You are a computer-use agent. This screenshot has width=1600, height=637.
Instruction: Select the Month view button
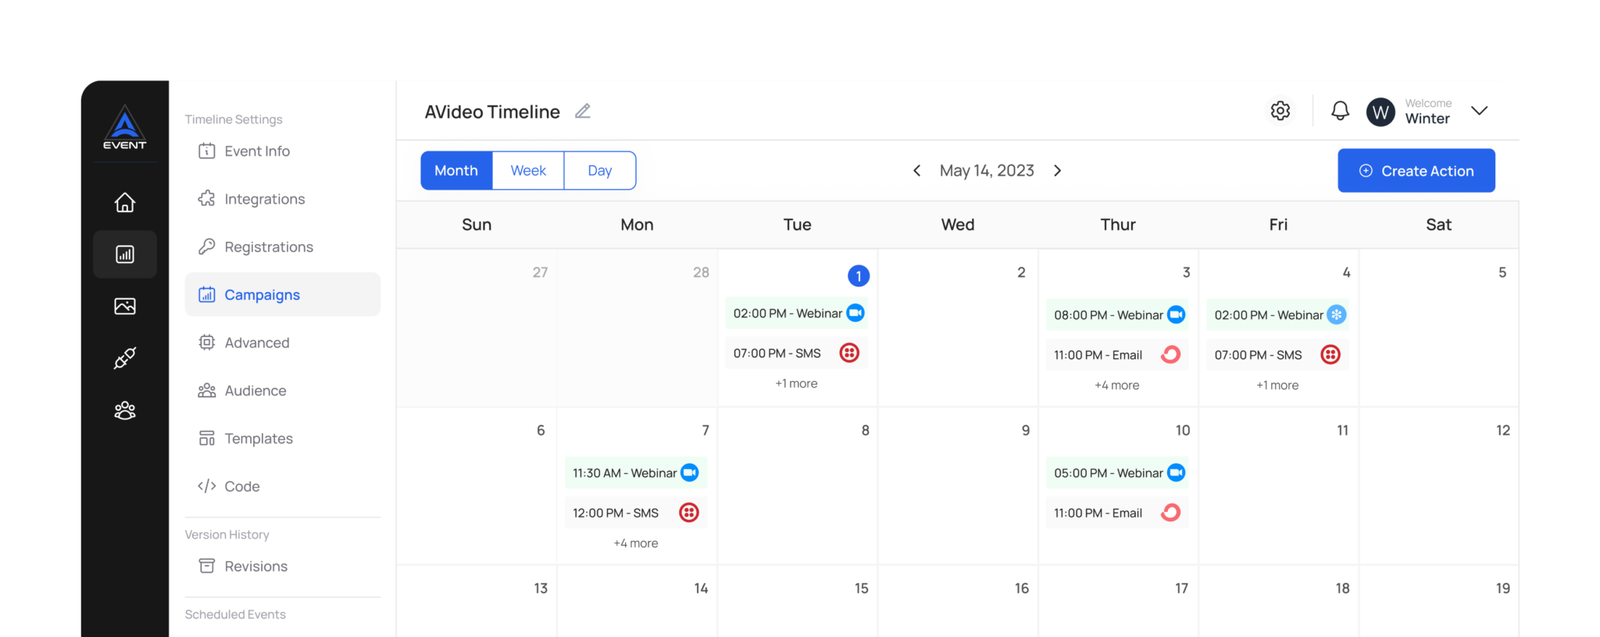point(456,170)
